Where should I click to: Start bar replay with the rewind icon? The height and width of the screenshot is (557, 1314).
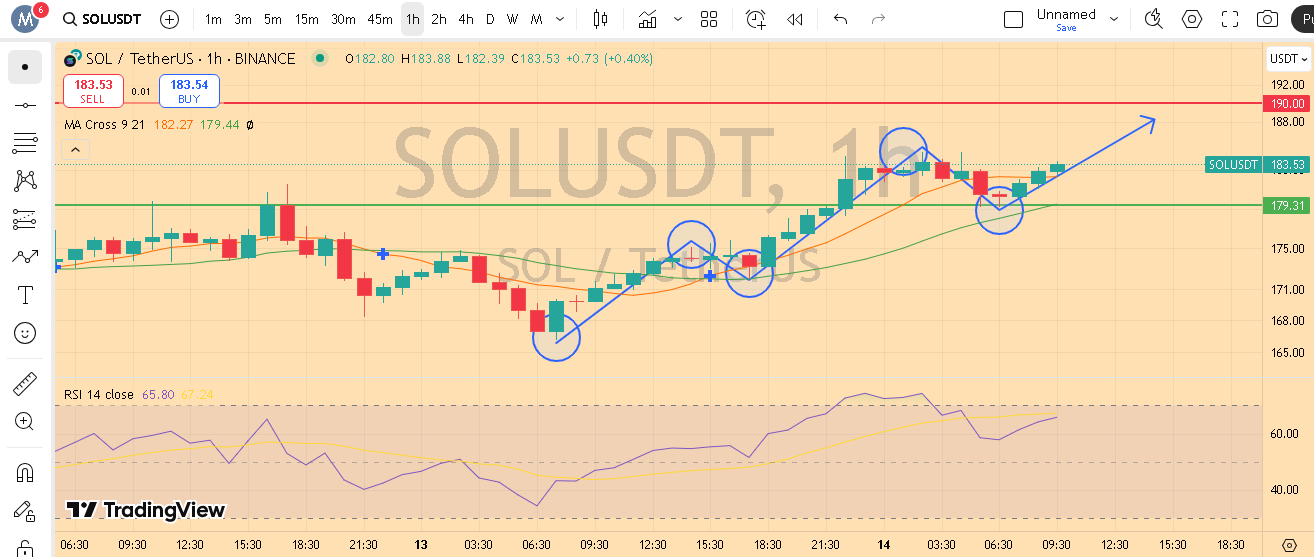tap(795, 19)
